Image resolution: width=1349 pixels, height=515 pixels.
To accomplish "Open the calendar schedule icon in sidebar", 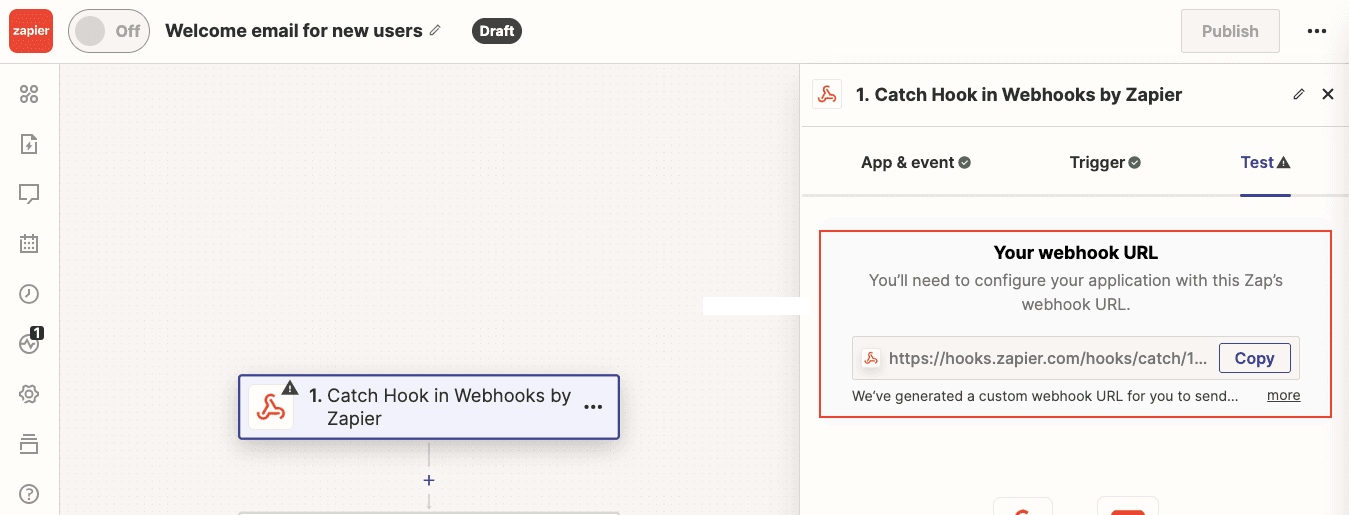I will click(x=29, y=243).
